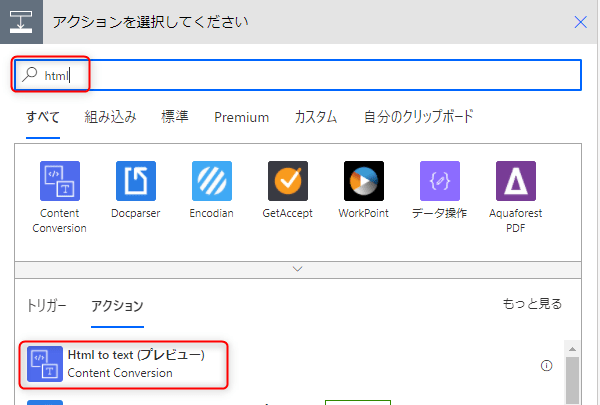The height and width of the screenshot is (405, 600).
Task: Open the 標準 connectors tab
Action: click(176, 117)
